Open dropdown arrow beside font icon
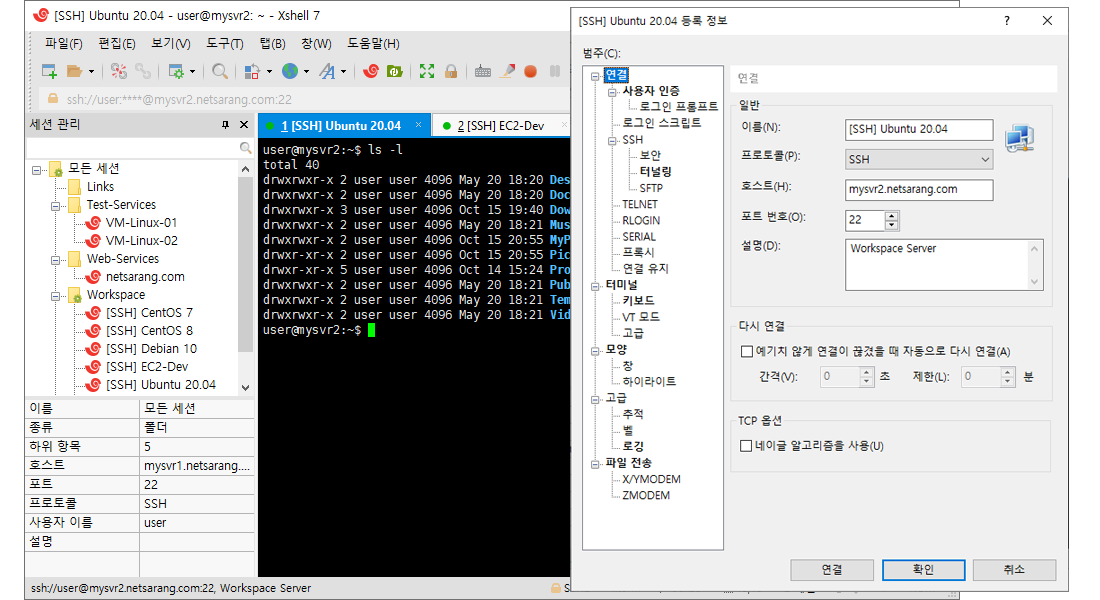Screen dimensions: 1100x600 [x=344, y=72]
